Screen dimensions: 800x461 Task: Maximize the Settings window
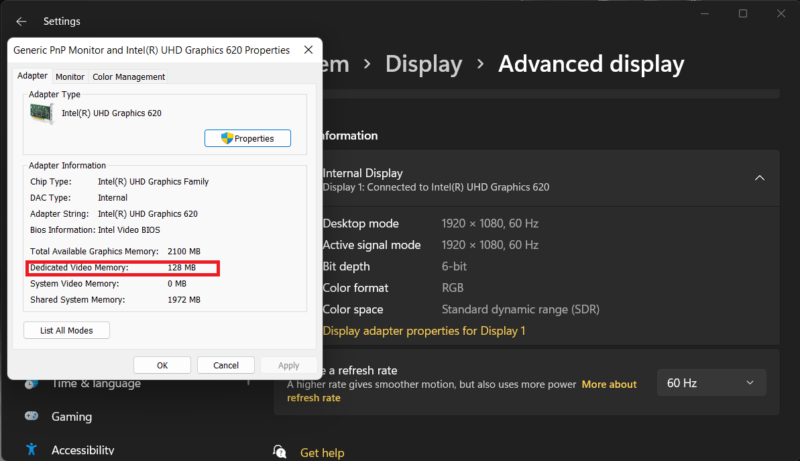[743, 14]
